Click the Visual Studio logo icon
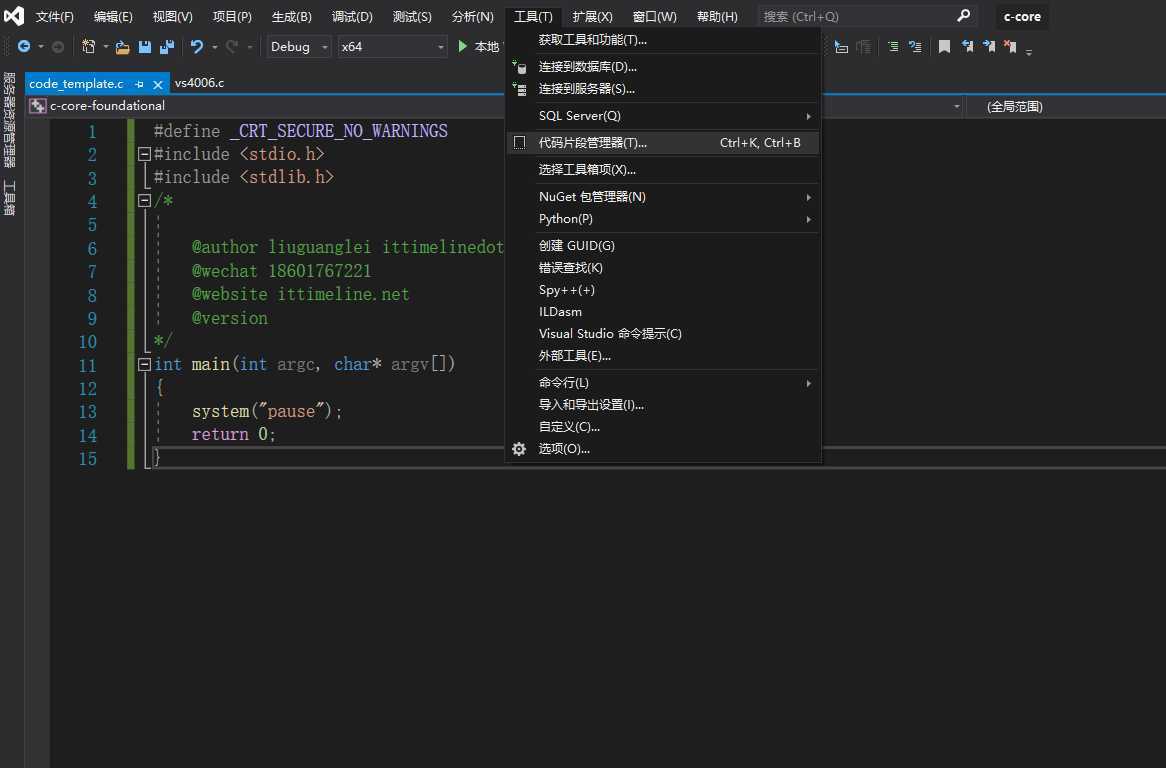Viewport: 1166px width, 768px height. 13,16
